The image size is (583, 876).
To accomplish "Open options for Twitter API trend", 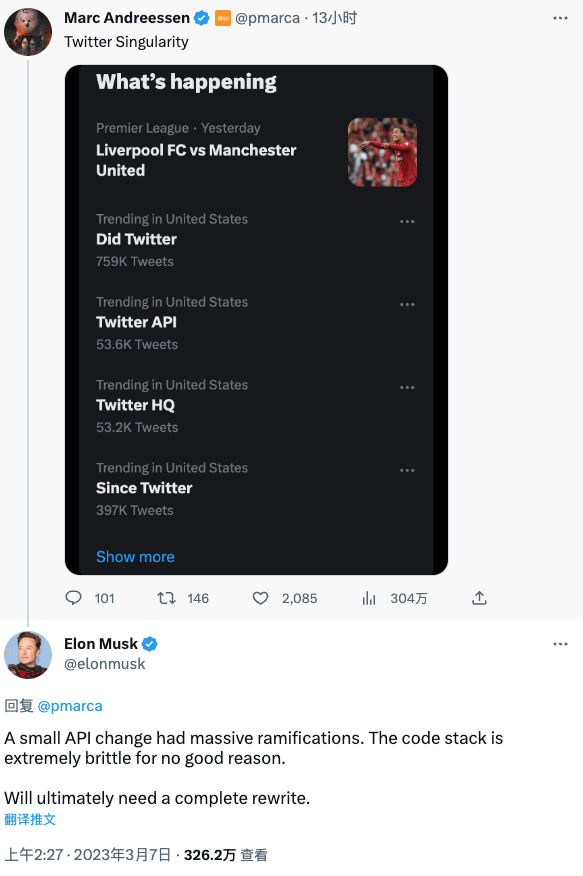I will pos(407,304).
